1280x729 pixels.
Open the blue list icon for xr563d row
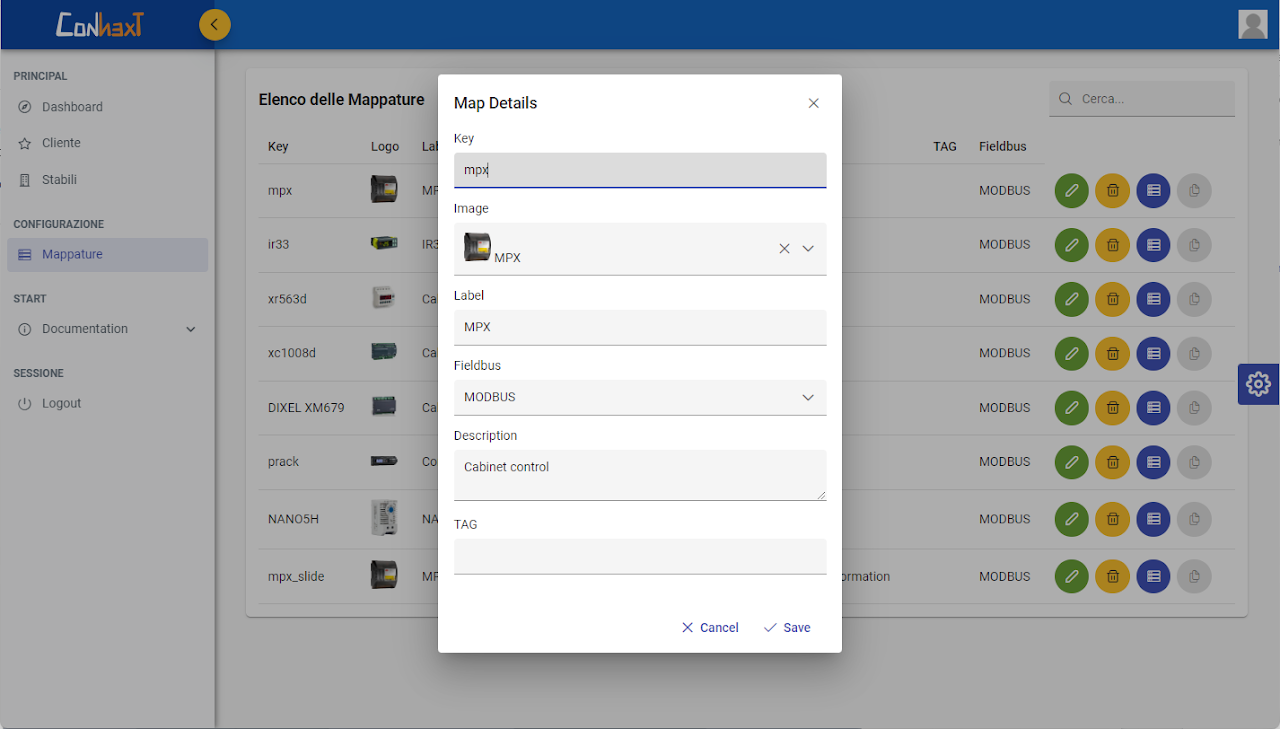click(1153, 299)
